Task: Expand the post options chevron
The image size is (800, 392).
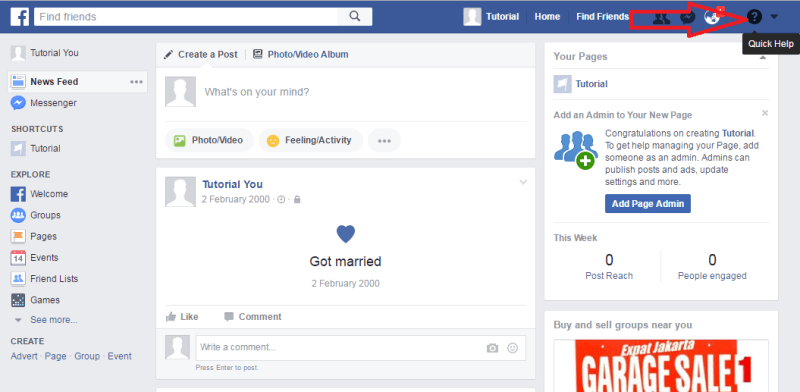Action: (x=522, y=182)
